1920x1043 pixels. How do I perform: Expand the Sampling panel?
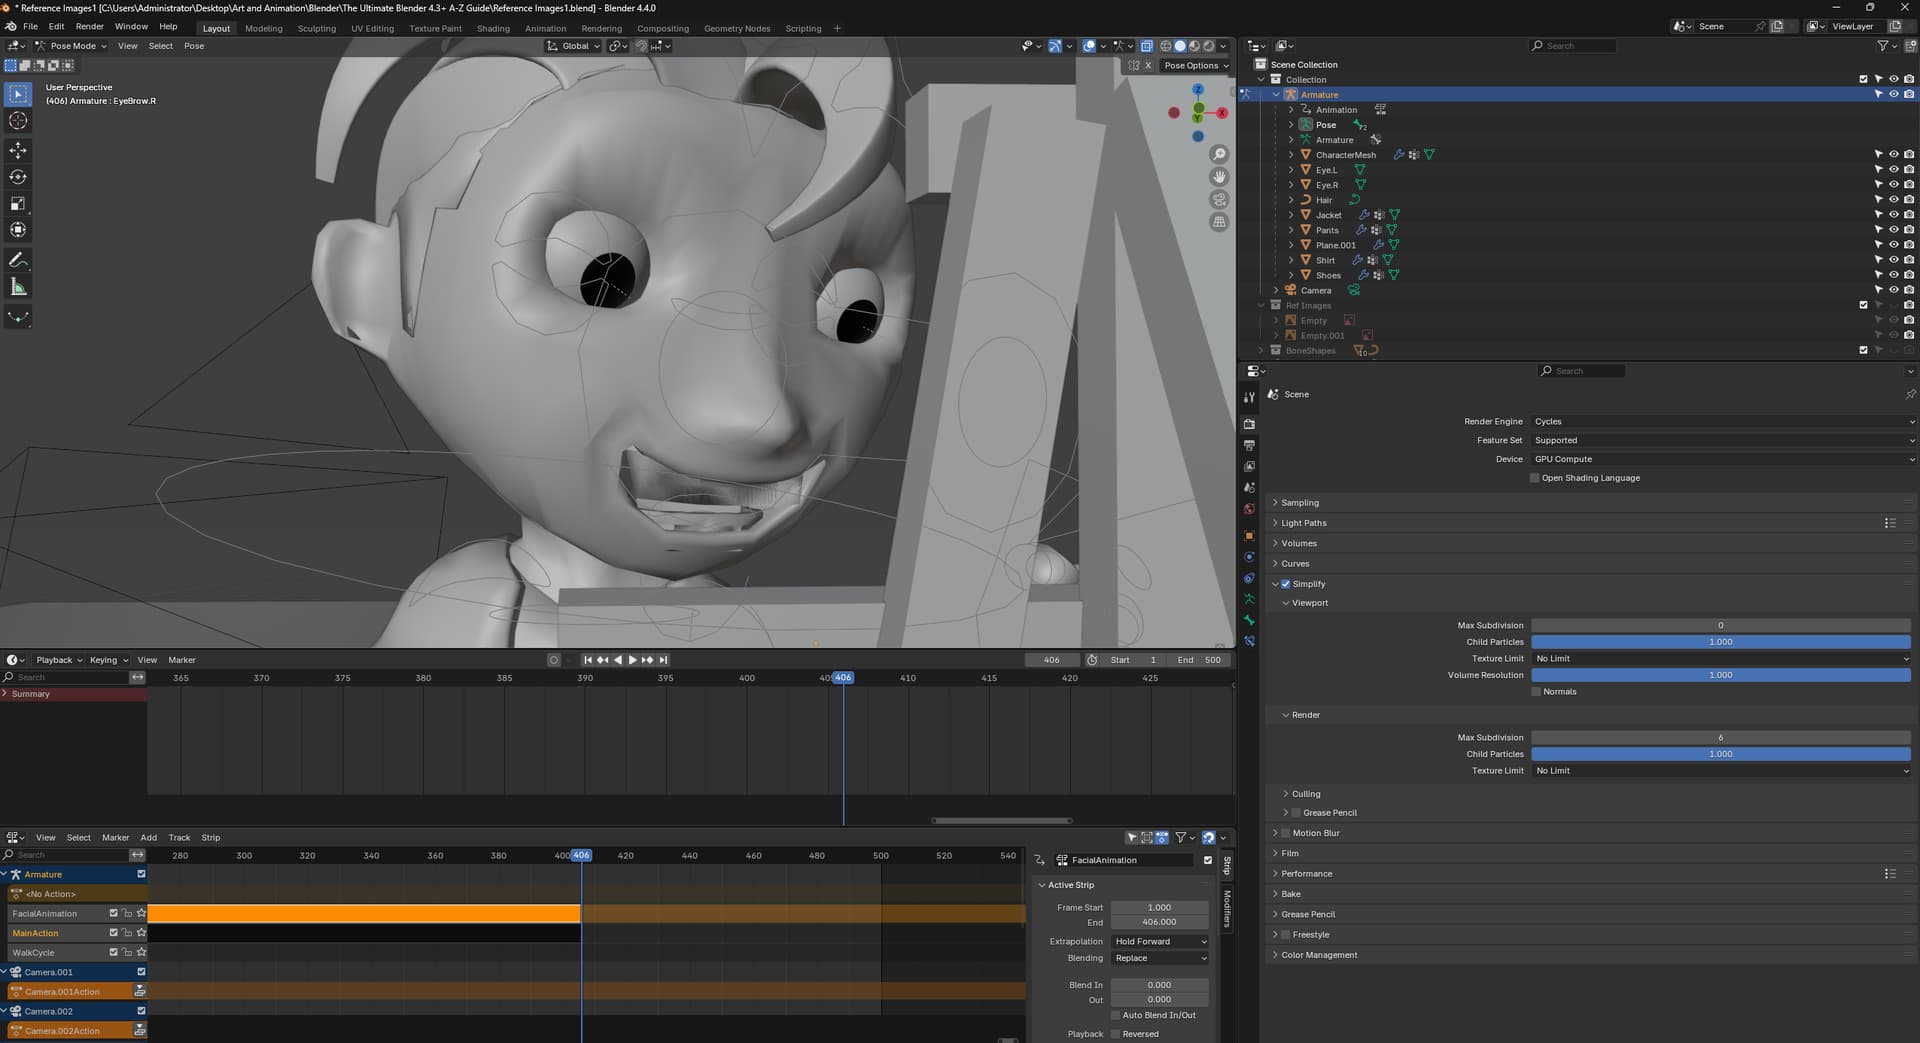tap(1300, 503)
